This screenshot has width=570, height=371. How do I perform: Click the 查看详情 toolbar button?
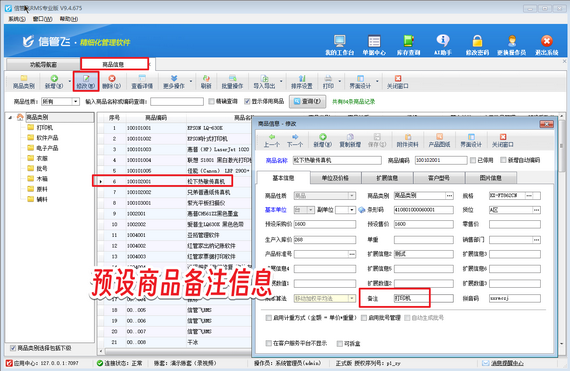tap(142, 82)
